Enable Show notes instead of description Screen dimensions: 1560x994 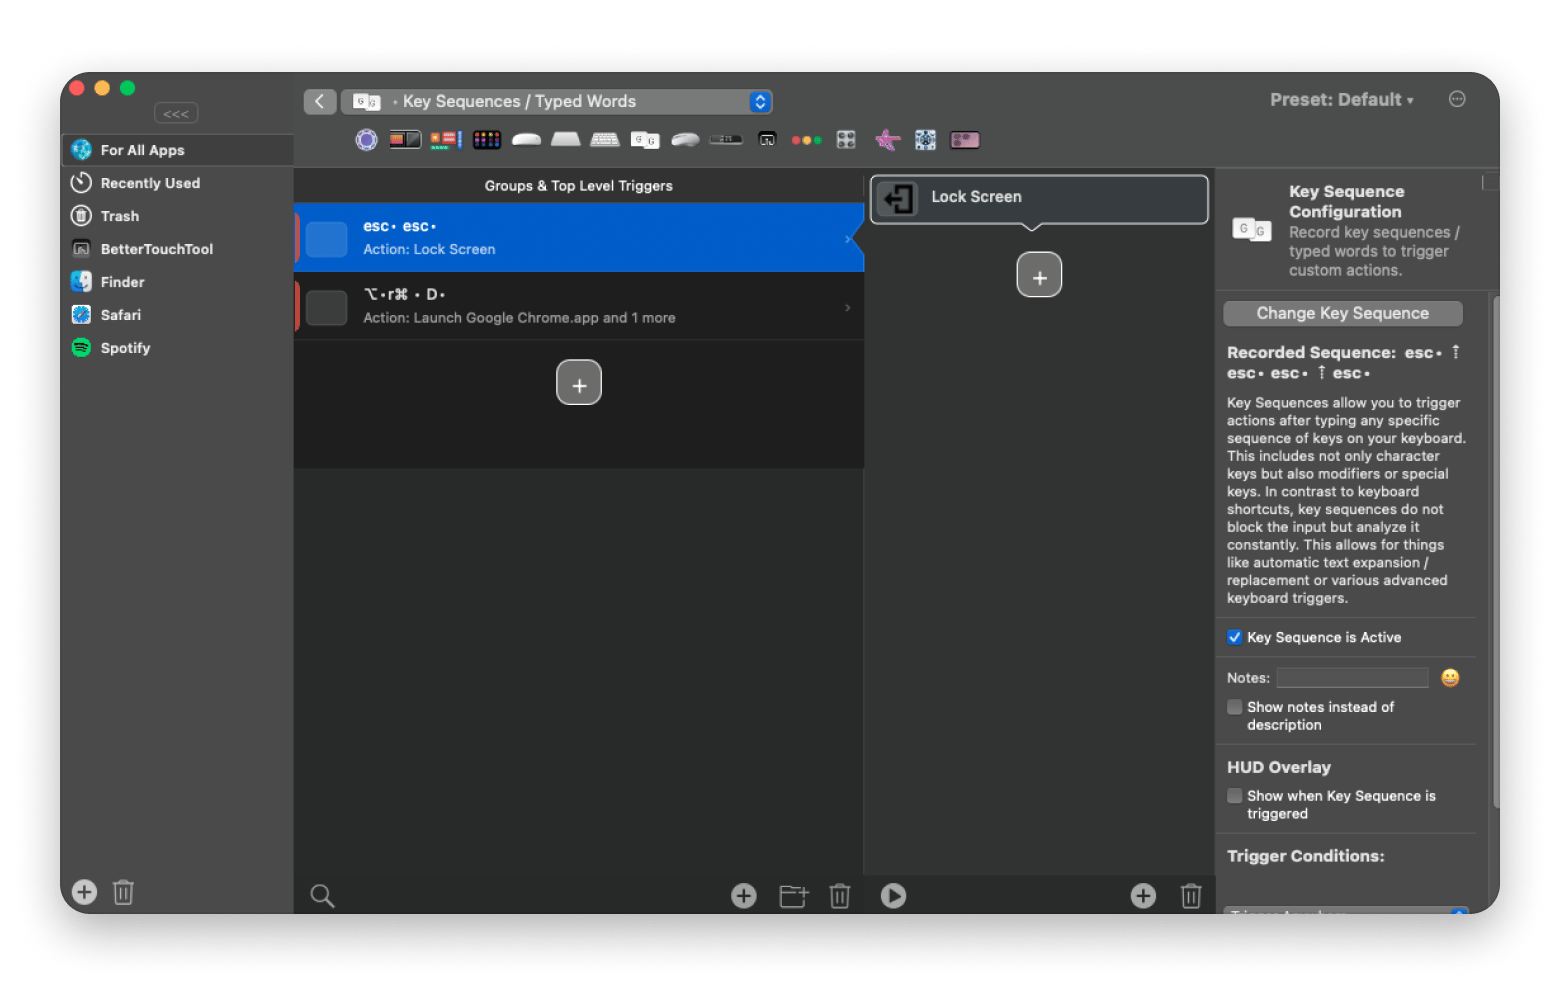click(x=1235, y=707)
